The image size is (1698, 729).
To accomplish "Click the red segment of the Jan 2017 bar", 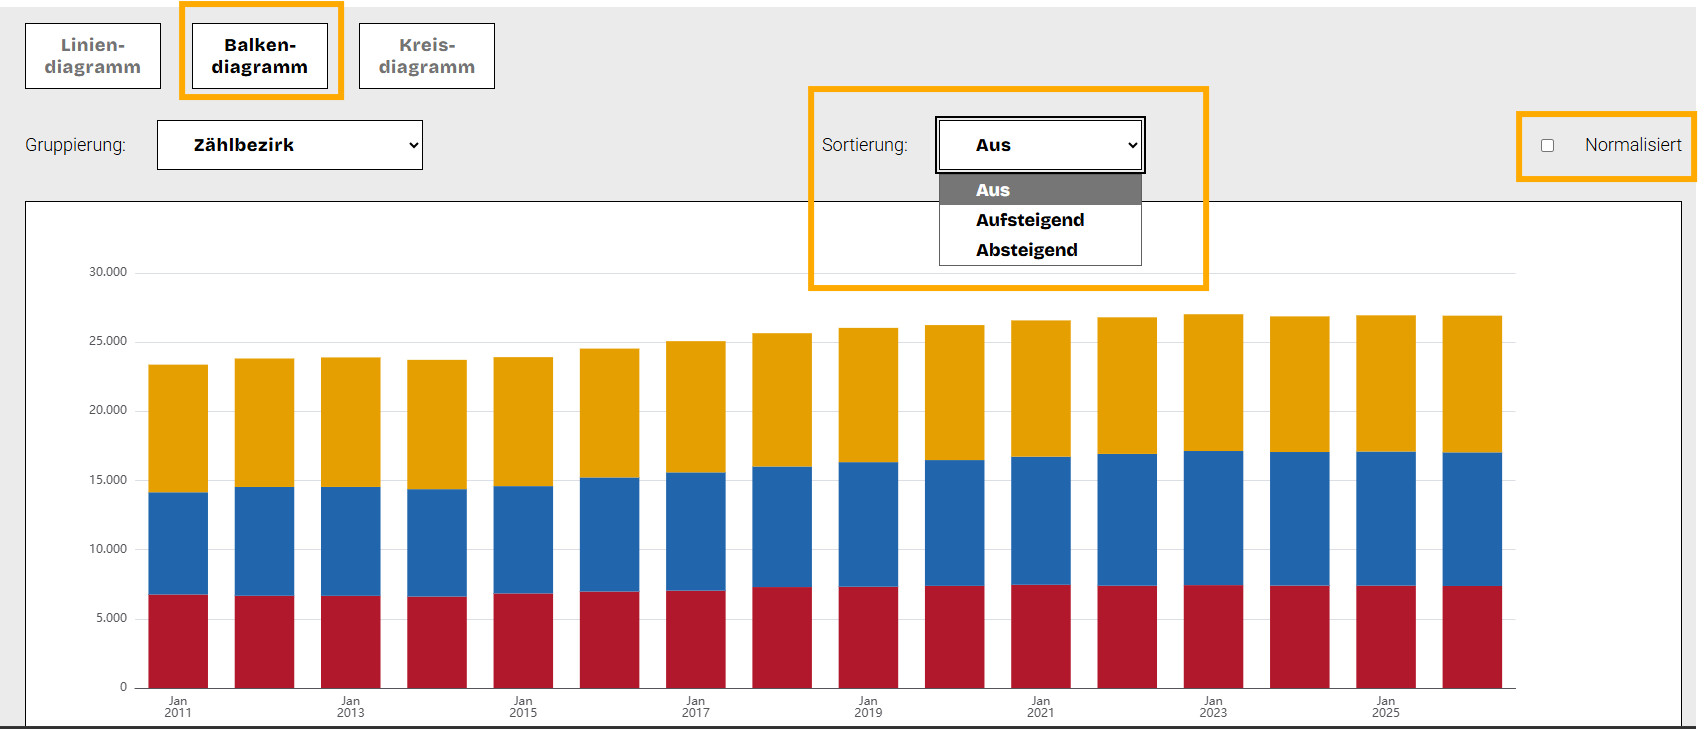I will (x=696, y=639).
